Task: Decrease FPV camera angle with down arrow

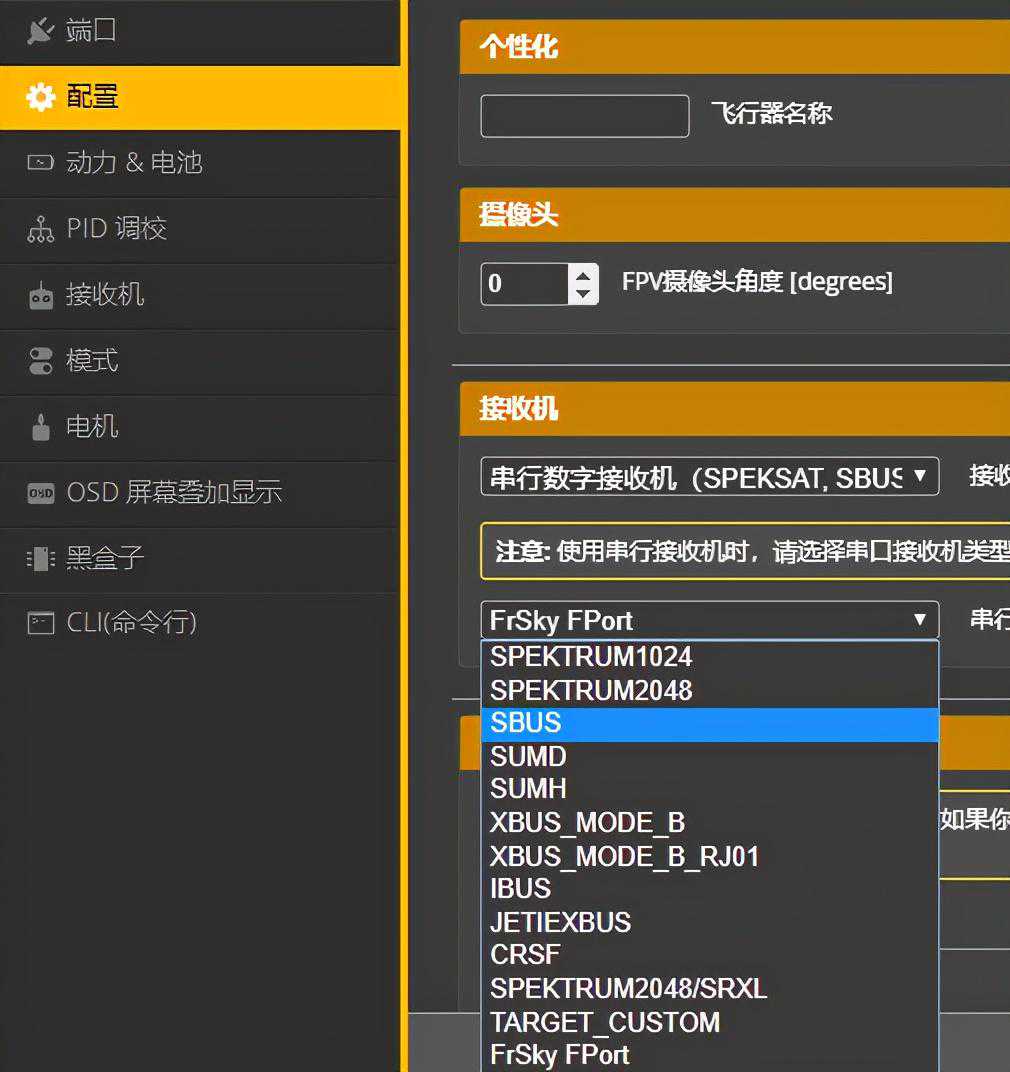Action: (583, 293)
